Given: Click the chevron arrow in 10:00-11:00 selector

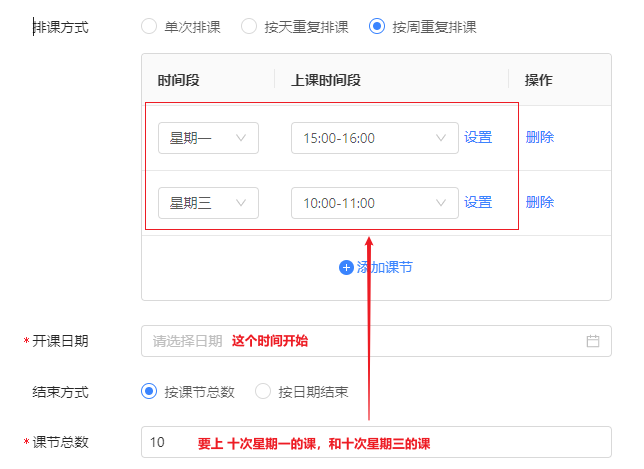Looking at the screenshot, I should click(x=441, y=203).
